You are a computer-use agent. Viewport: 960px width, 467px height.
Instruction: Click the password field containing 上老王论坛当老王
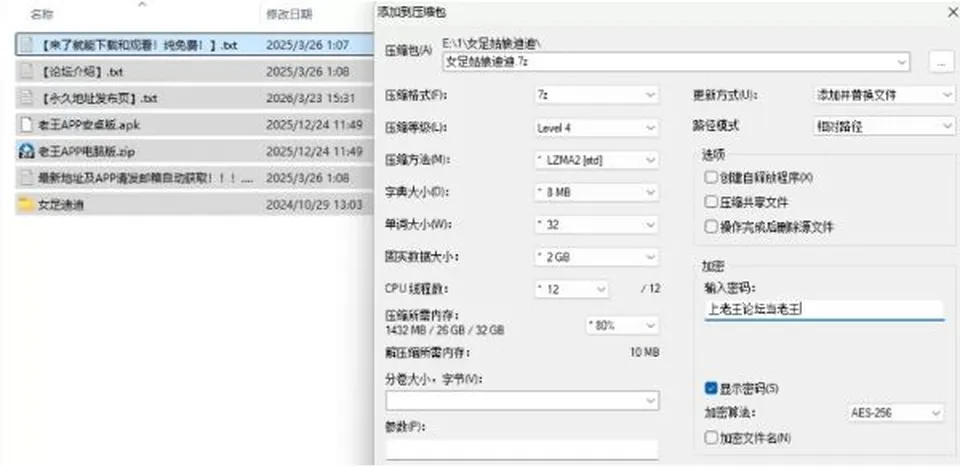824,310
